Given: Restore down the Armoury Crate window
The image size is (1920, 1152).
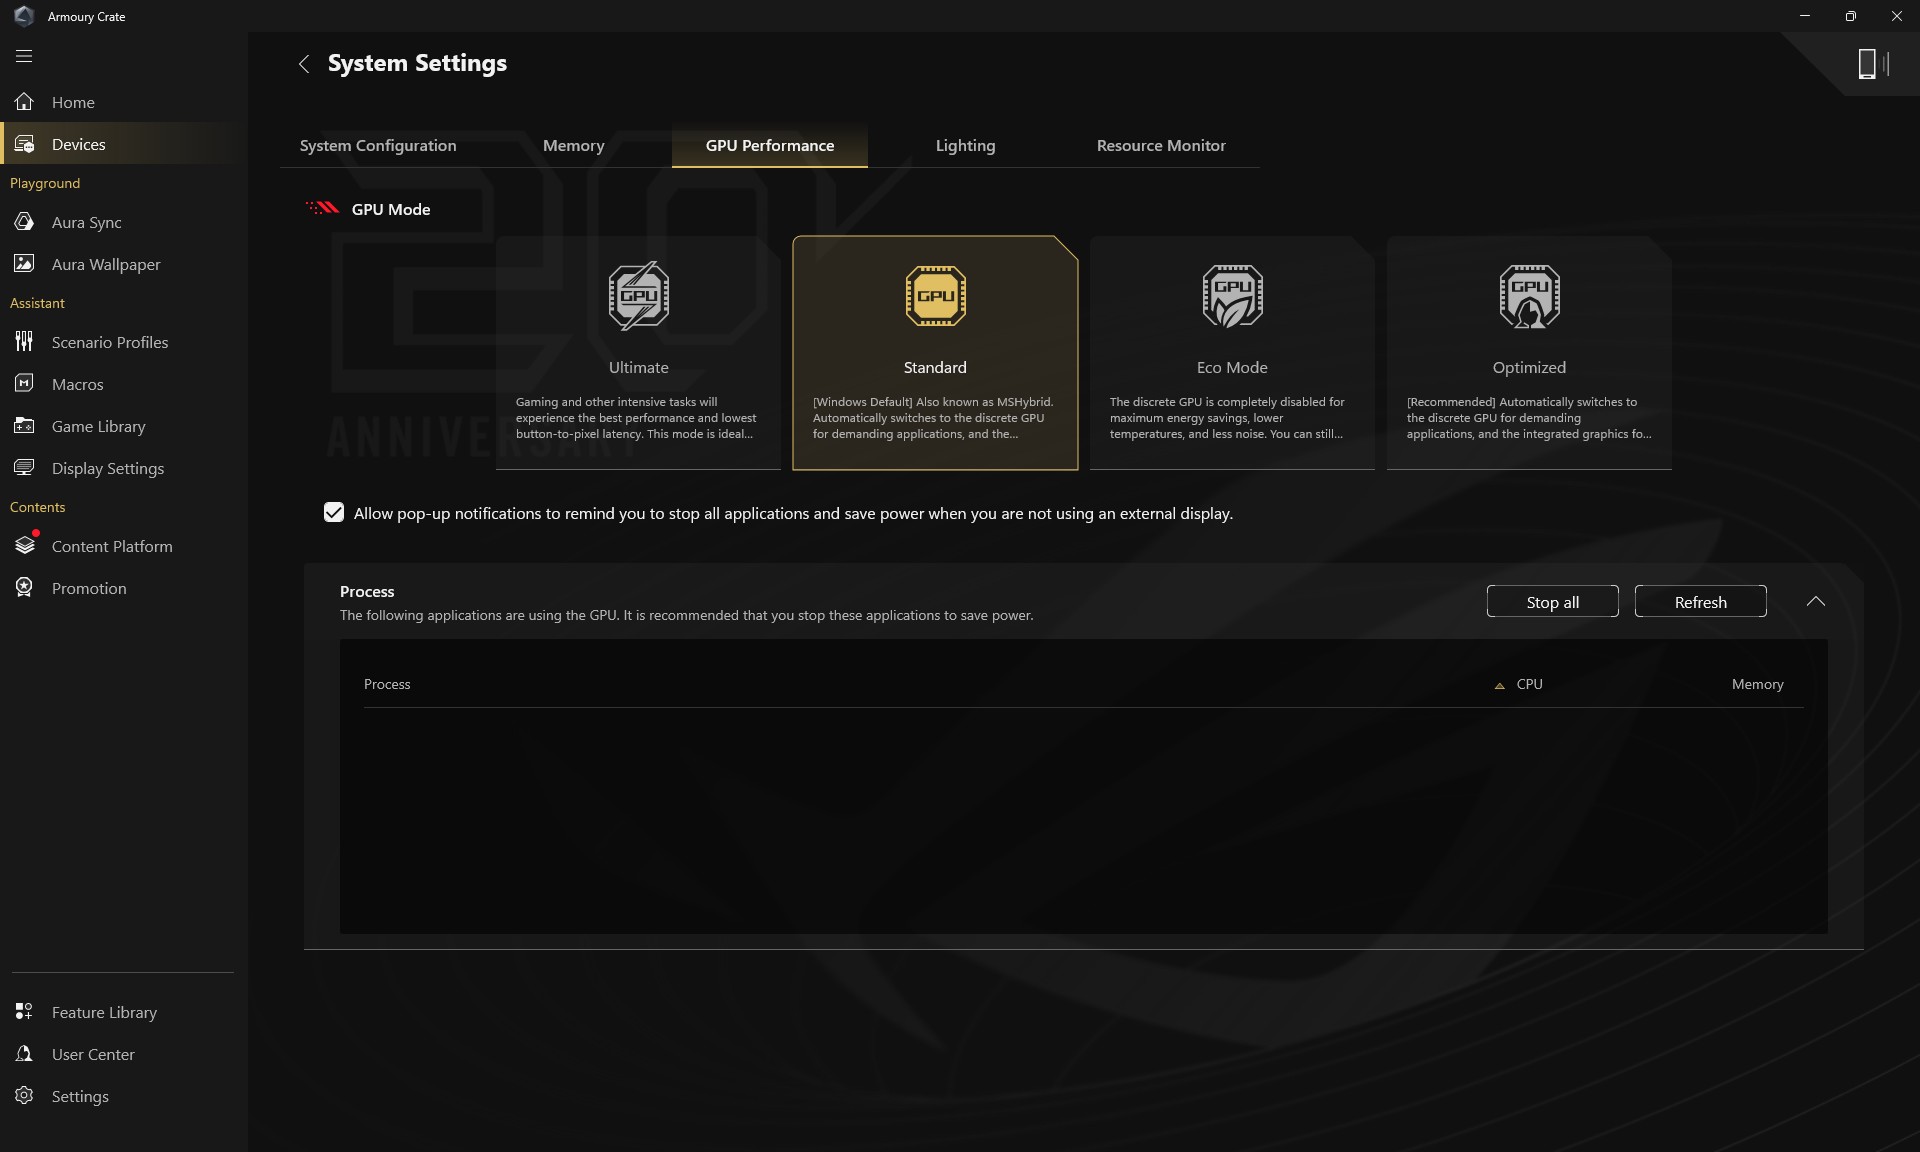Looking at the screenshot, I should (x=1850, y=16).
